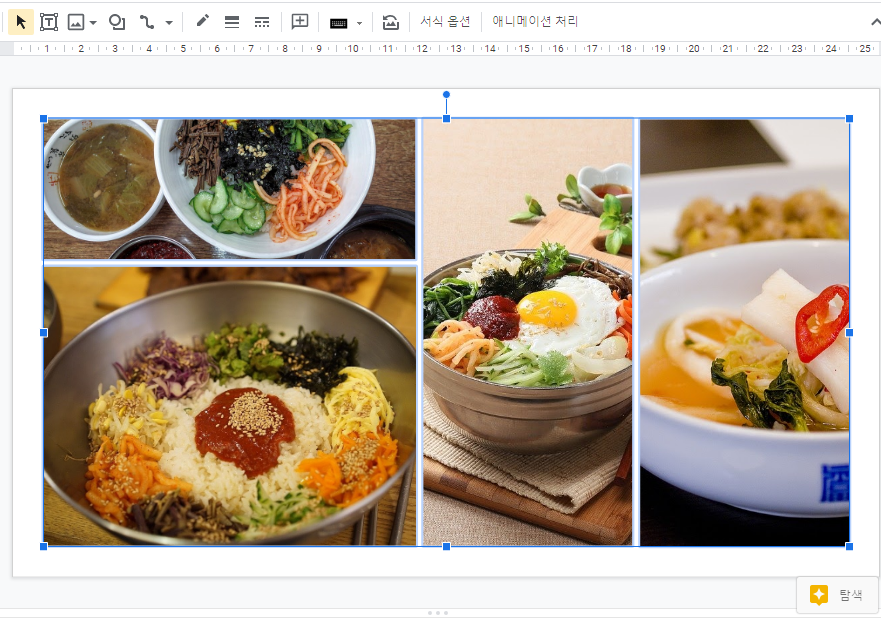881x618 pixels.
Task: Click the add comment icon
Action: coord(300,22)
